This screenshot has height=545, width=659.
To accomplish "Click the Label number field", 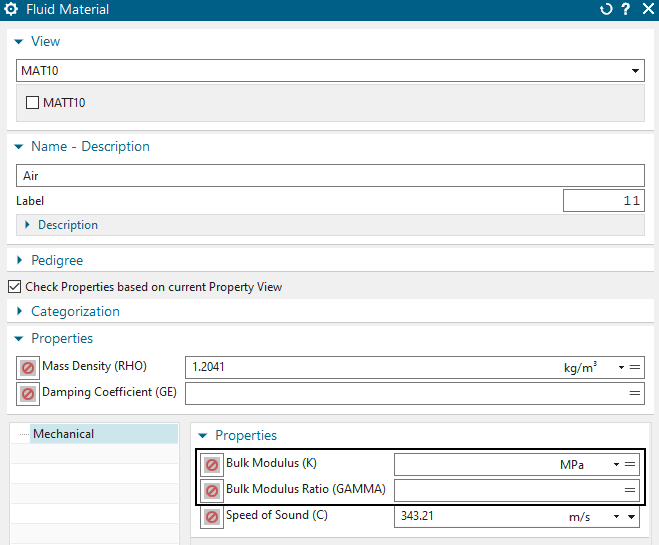I will [x=603, y=201].
